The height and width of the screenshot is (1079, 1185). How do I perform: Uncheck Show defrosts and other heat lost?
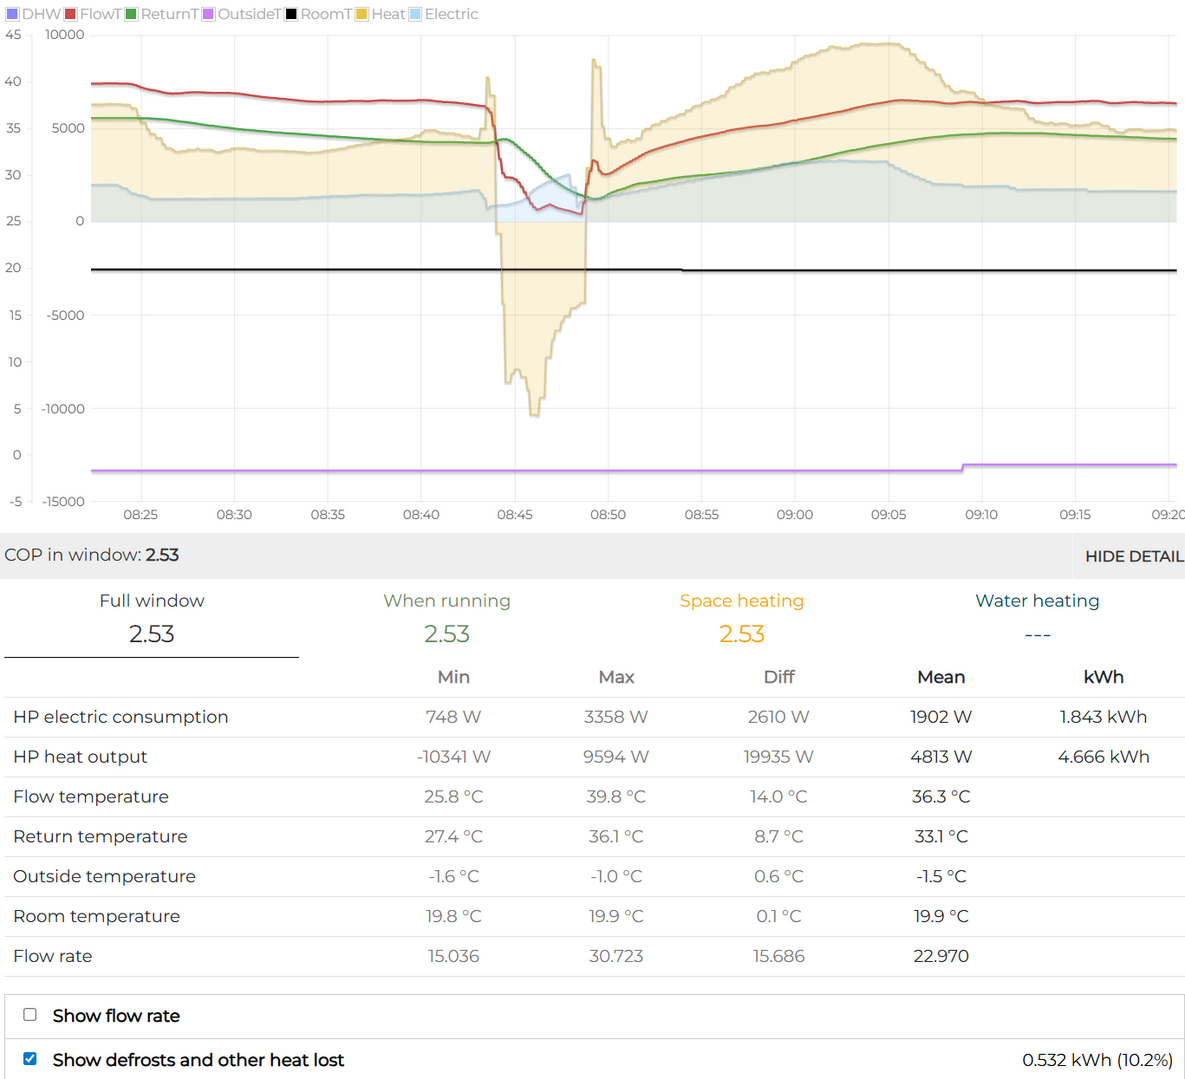point(30,1059)
